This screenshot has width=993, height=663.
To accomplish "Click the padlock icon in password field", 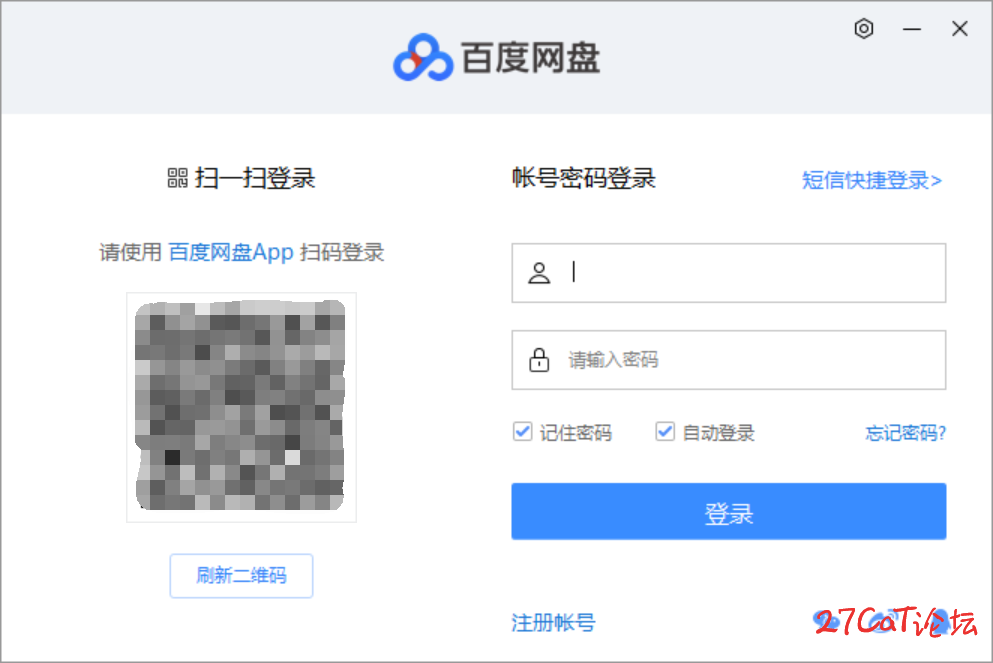I will 539,360.
